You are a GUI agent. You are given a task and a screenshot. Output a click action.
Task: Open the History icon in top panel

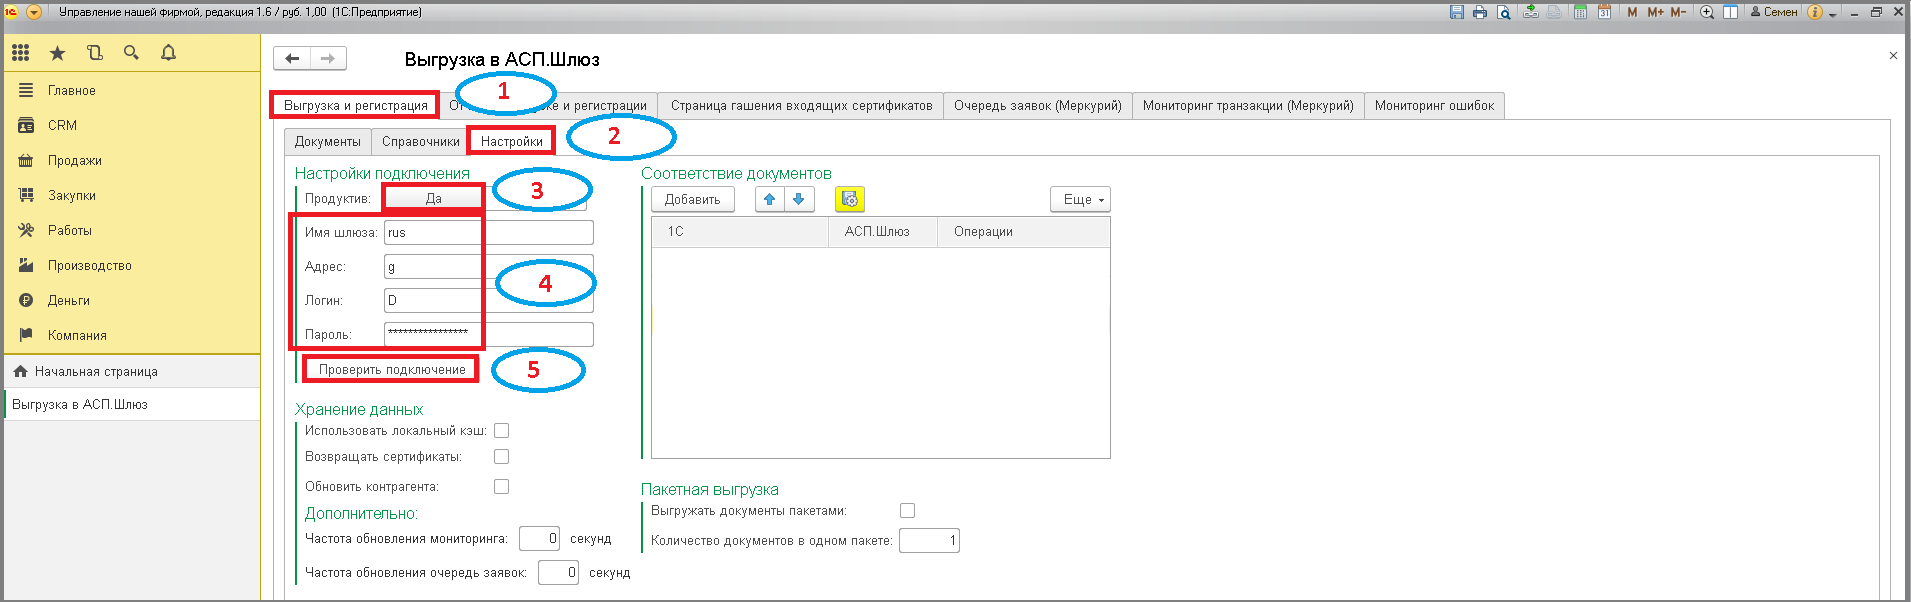95,53
